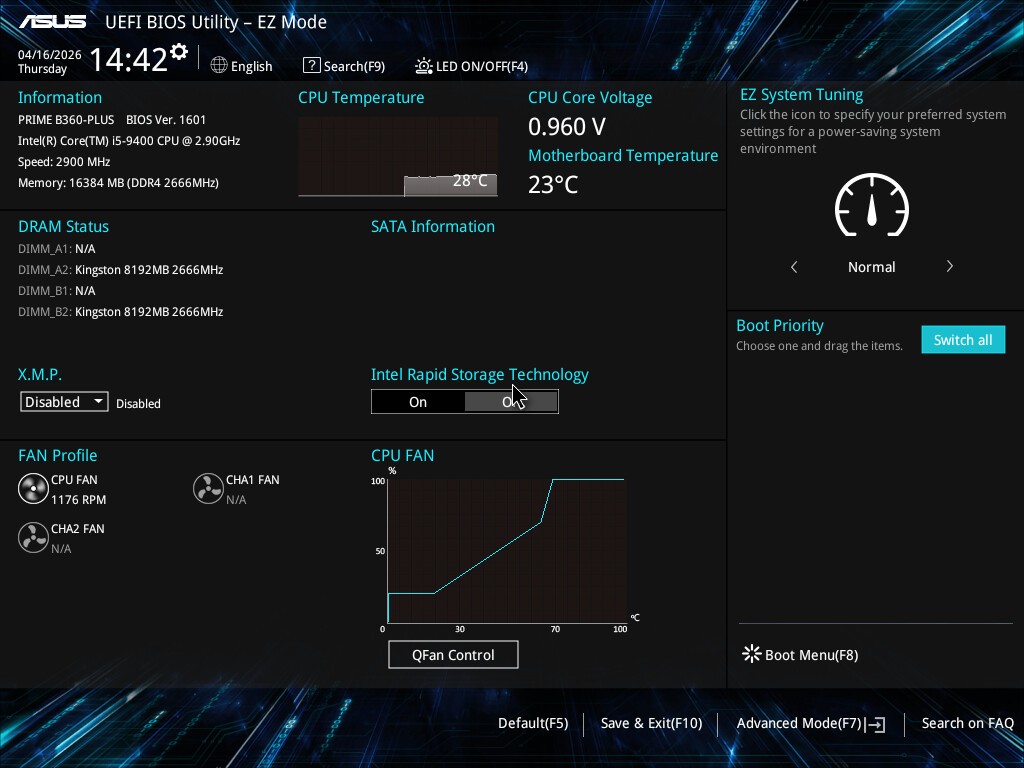1024x768 pixels.
Task: Click DIMM_A2 Kingston 8192MB entry
Action: [121, 270]
